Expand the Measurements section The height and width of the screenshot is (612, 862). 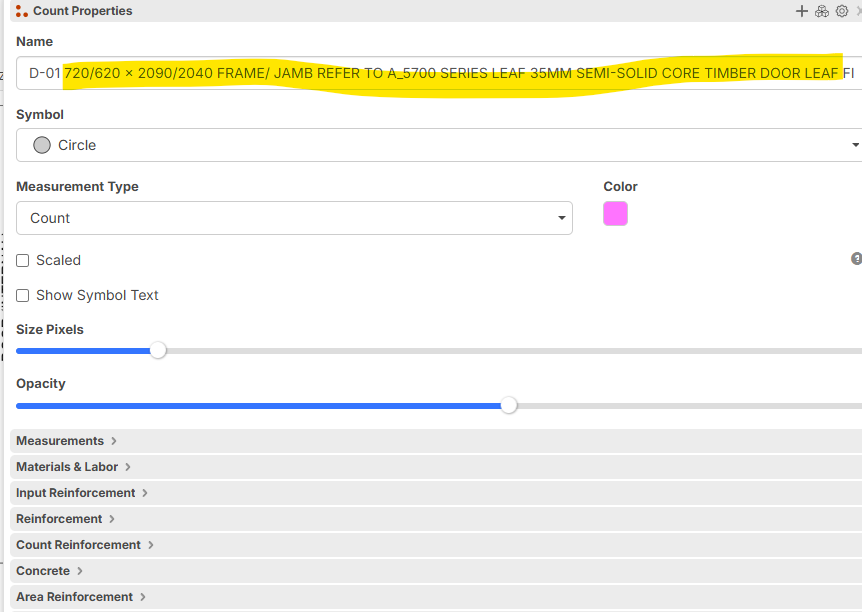pos(436,441)
